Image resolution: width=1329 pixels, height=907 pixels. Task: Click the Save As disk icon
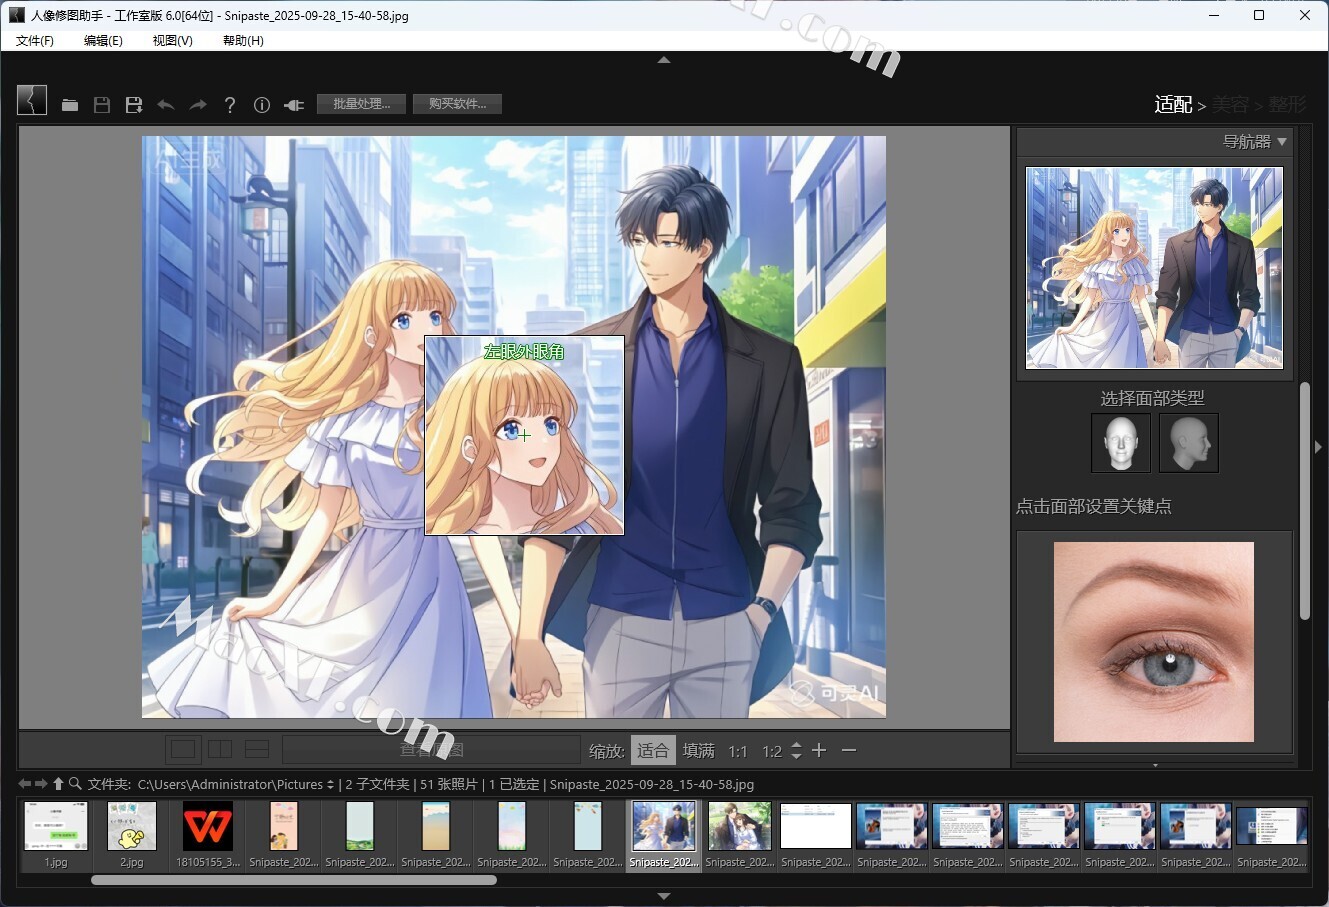134,105
